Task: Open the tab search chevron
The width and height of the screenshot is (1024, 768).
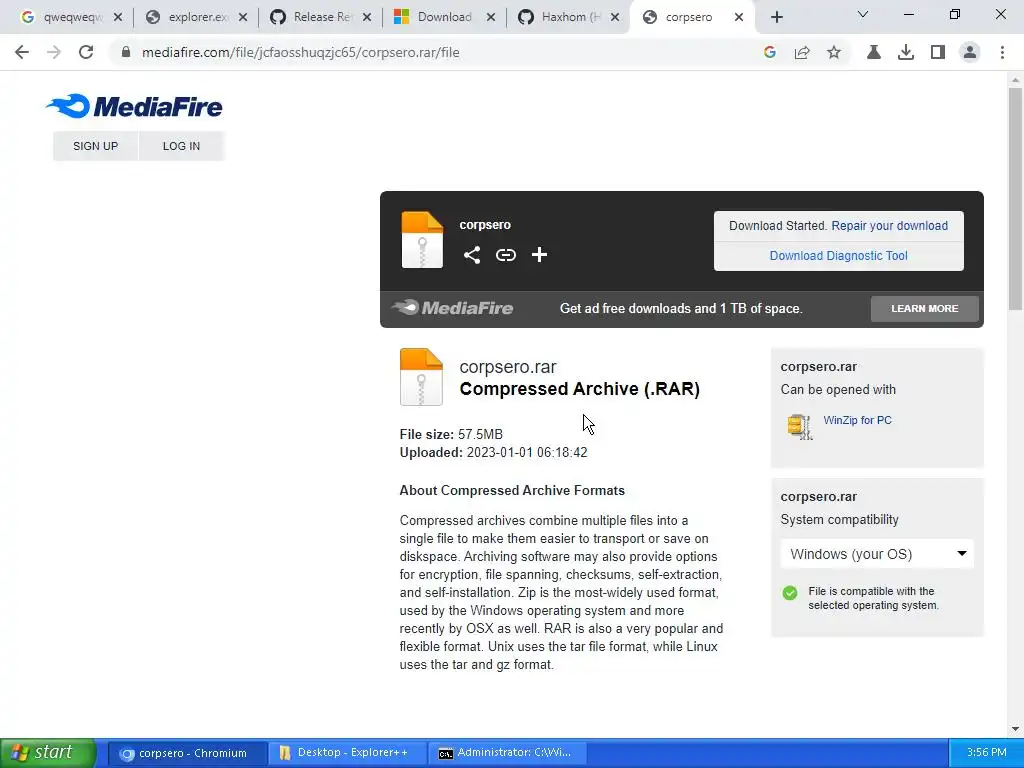Action: pyautogui.click(x=863, y=14)
